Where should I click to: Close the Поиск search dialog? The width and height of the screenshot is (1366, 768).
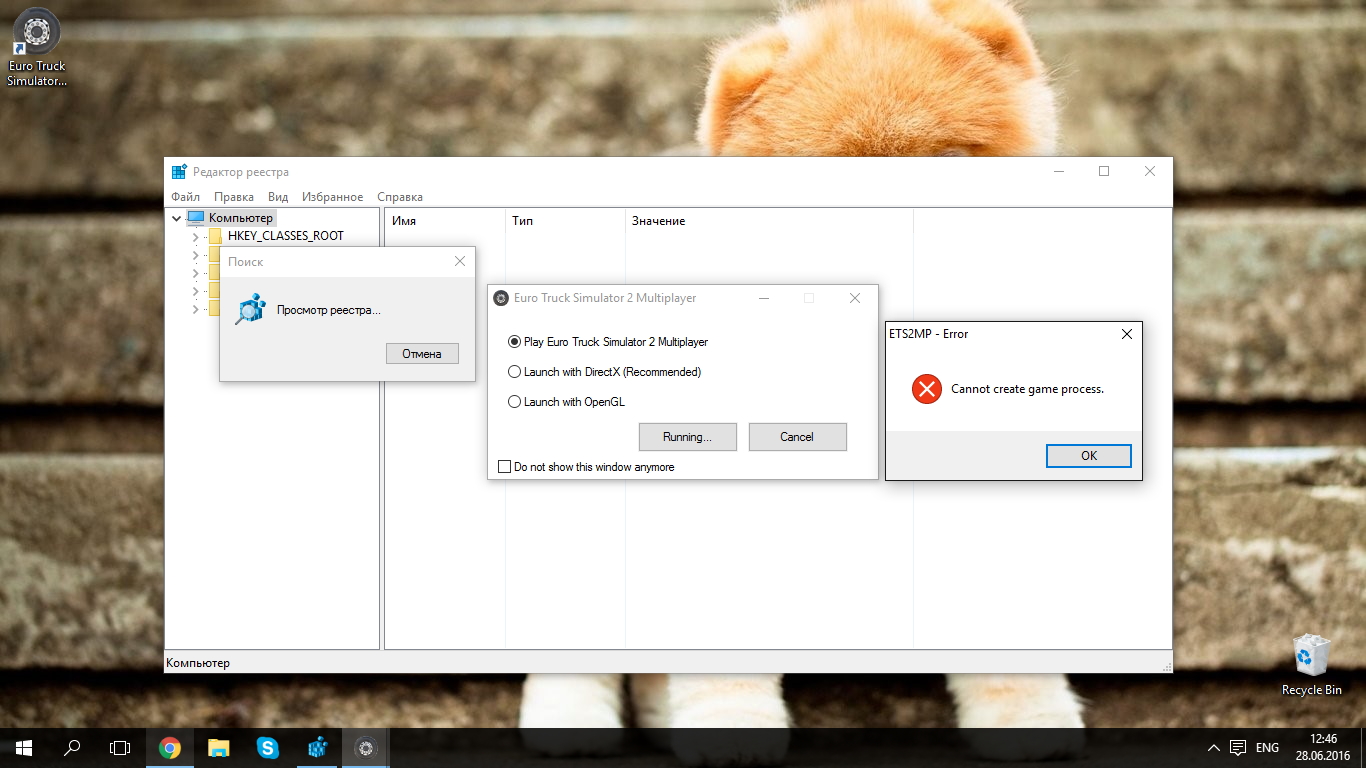pos(460,261)
